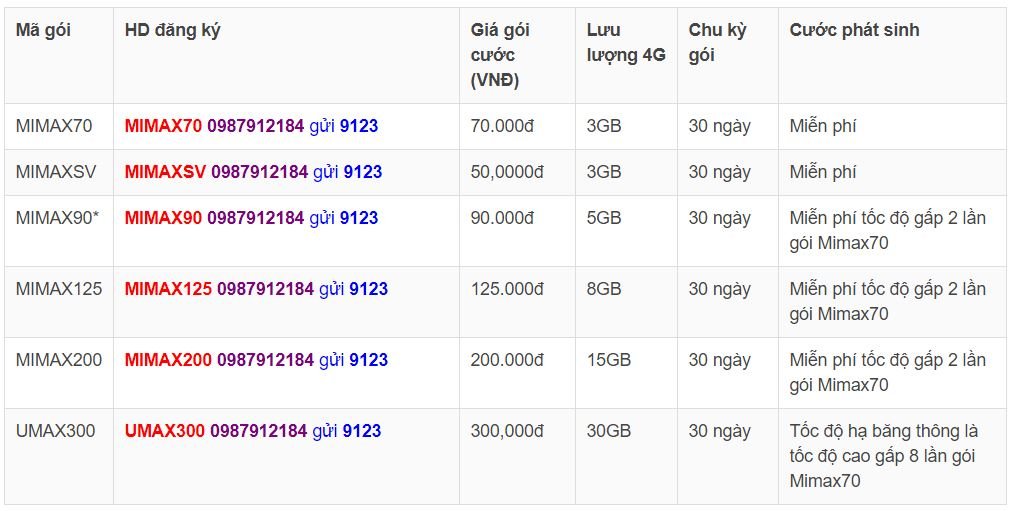The height and width of the screenshot is (511, 1013).
Task: Click 'Miễn phí' in MIMAX70 row
Action: pyautogui.click(x=823, y=126)
